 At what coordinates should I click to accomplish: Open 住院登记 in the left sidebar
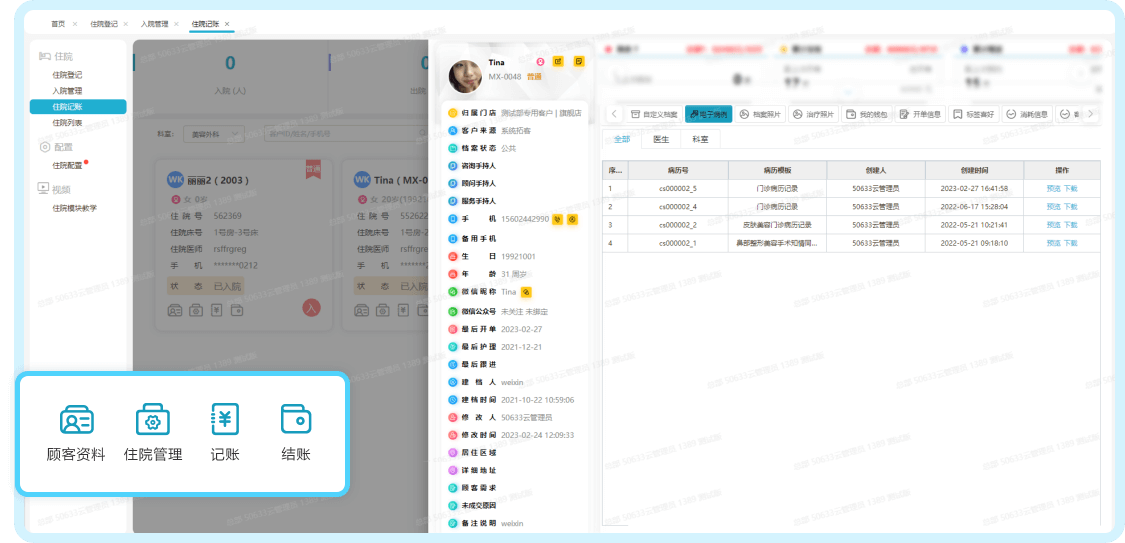pyautogui.click(x=67, y=75)
